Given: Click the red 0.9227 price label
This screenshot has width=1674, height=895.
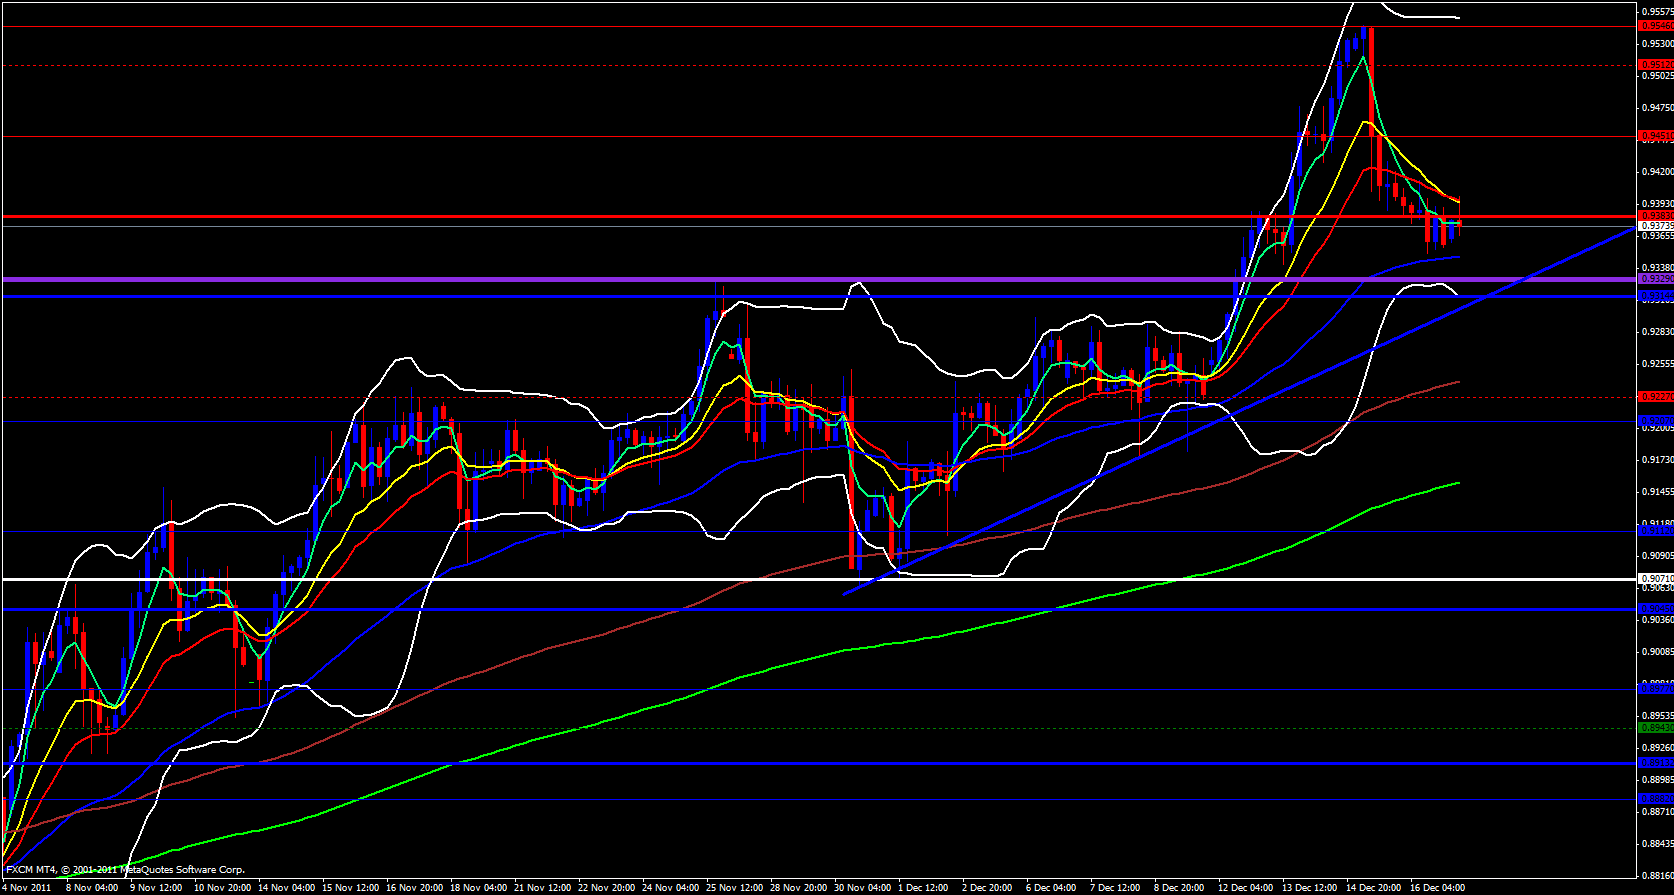Looking at the screenshot, I should click(x=1656, y=397).
